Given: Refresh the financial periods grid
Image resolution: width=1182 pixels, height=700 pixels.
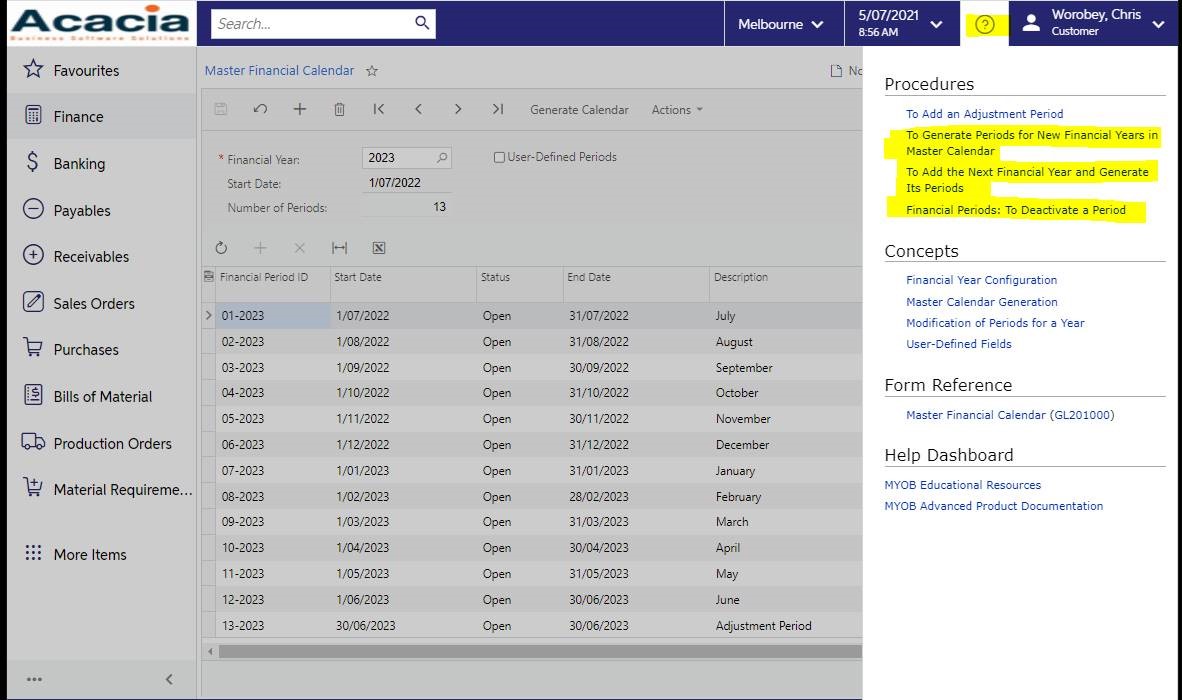Looking at the screenshot, I should 221,248.
